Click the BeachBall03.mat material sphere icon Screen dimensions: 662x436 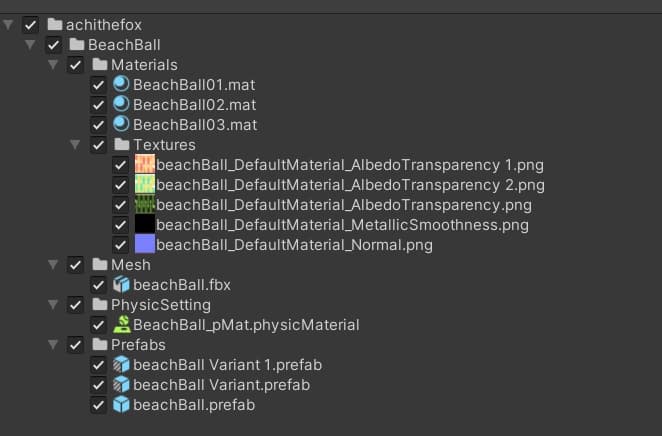click(122, 125)
